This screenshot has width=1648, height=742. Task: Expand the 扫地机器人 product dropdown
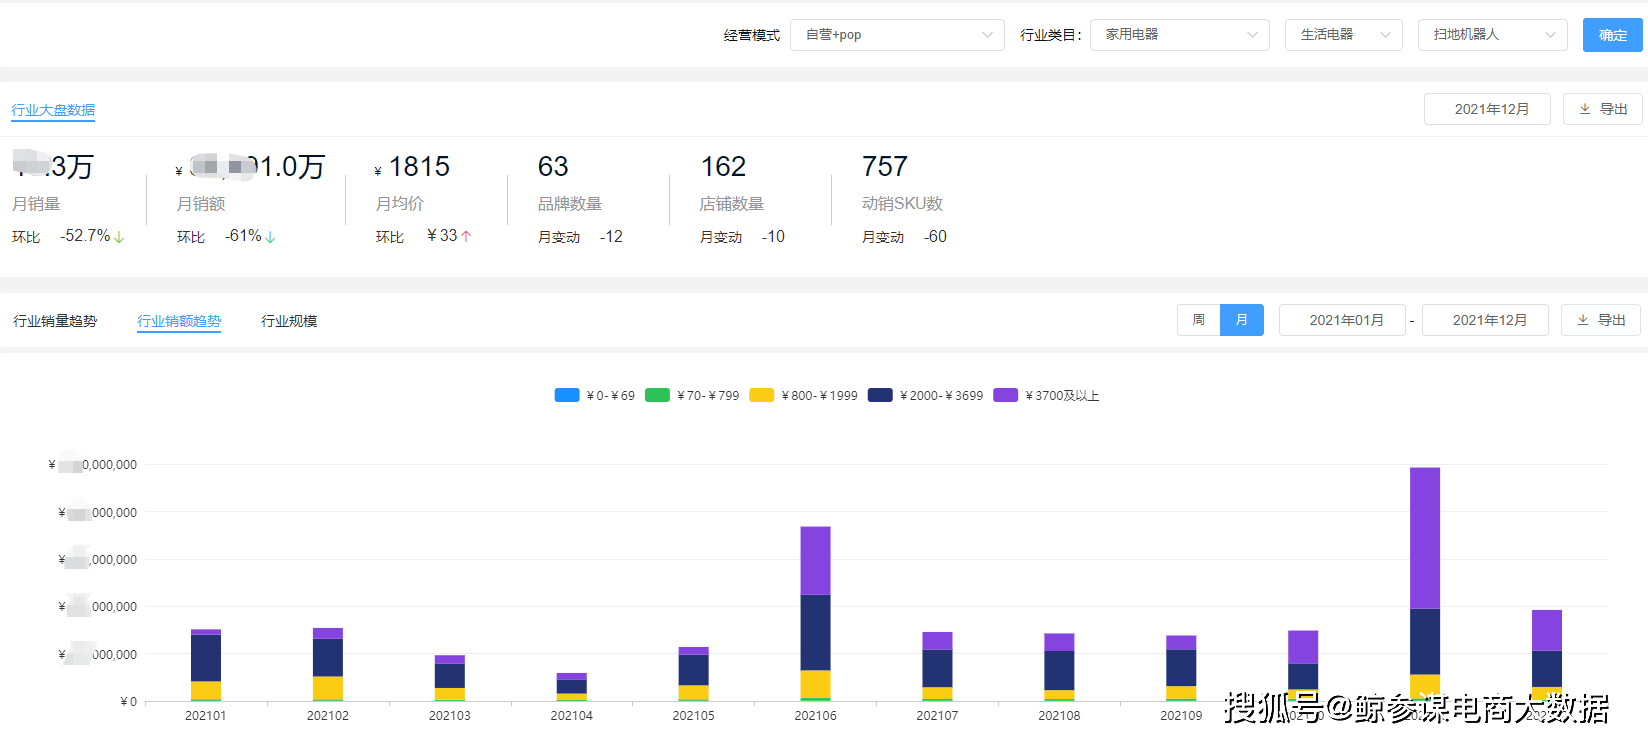pos(1493,35)
